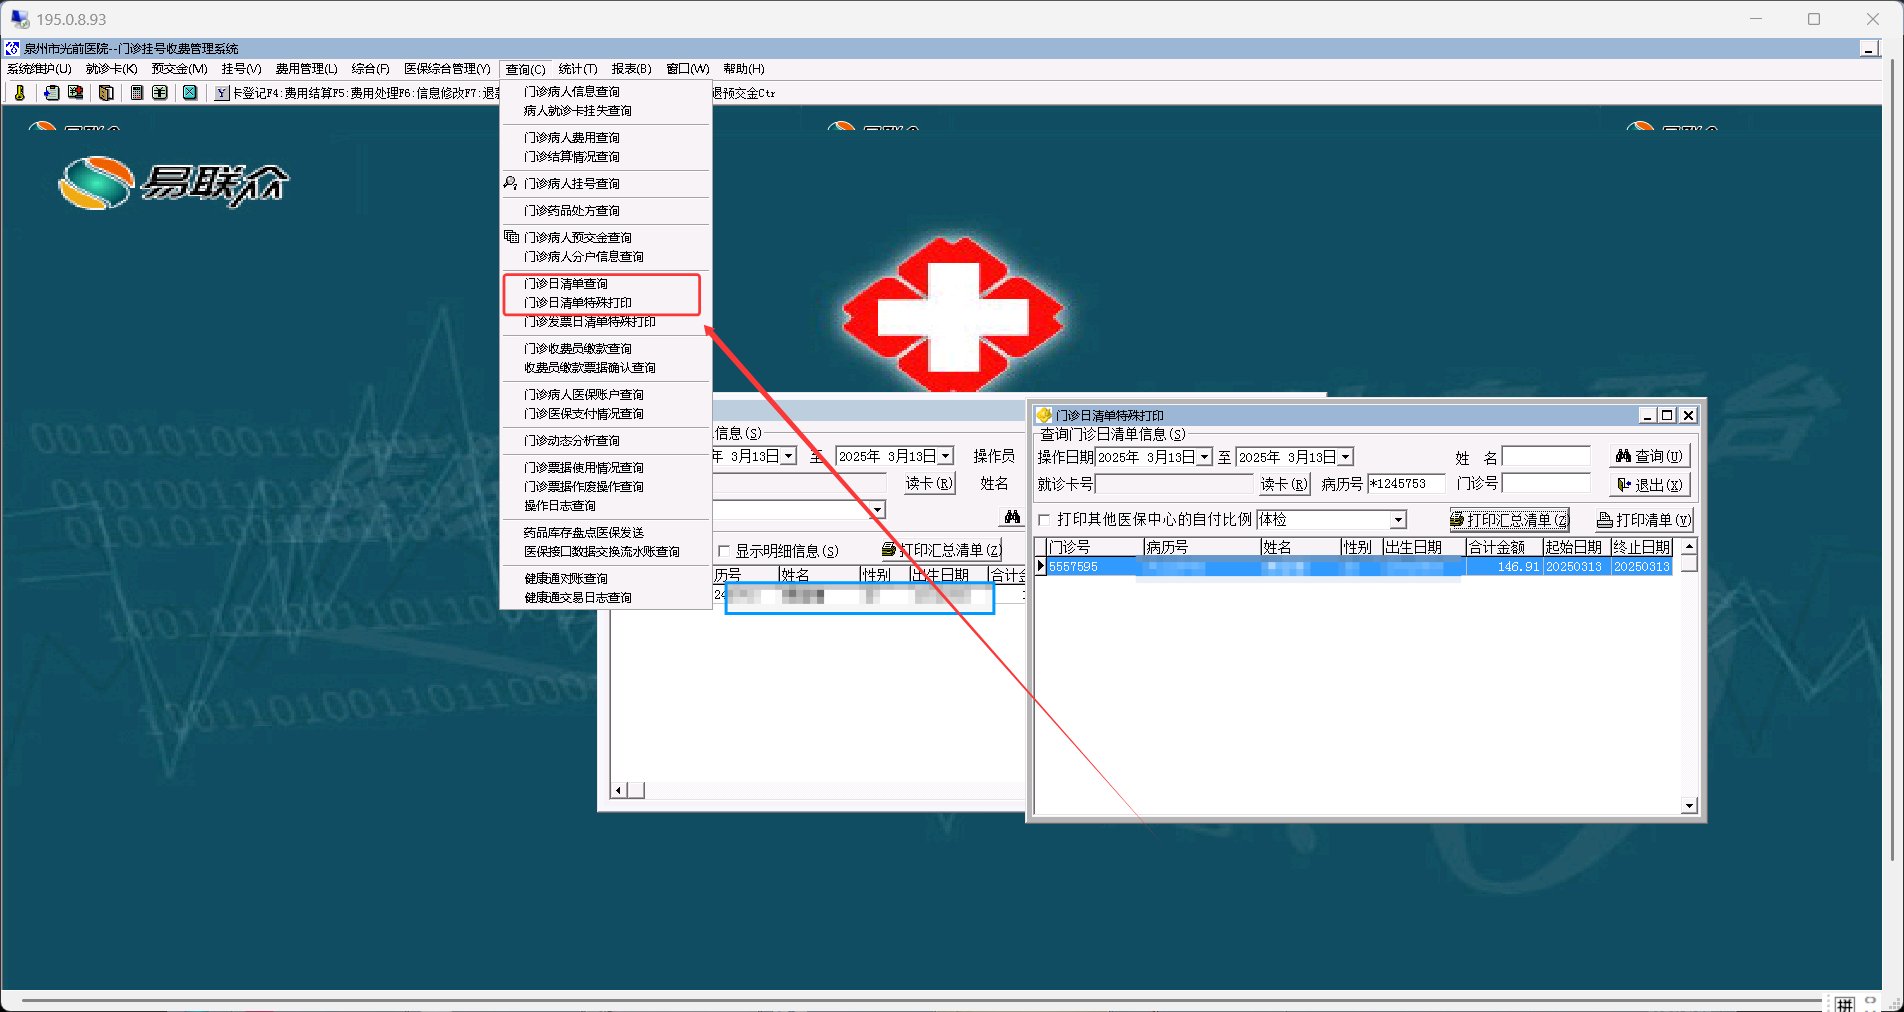1904x1012 pixels.
Task: Choose 门诊药品处方查询 from the menu
Action: (572, 211)
